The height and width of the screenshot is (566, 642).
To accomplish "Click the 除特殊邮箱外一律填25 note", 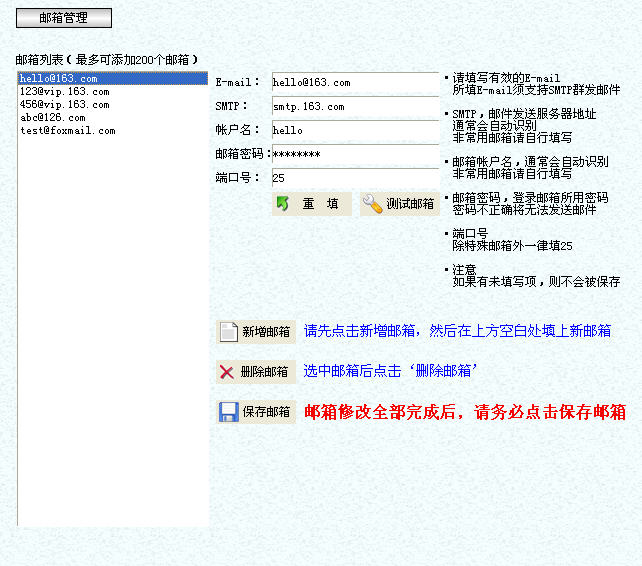I will [x=512, y=246].
